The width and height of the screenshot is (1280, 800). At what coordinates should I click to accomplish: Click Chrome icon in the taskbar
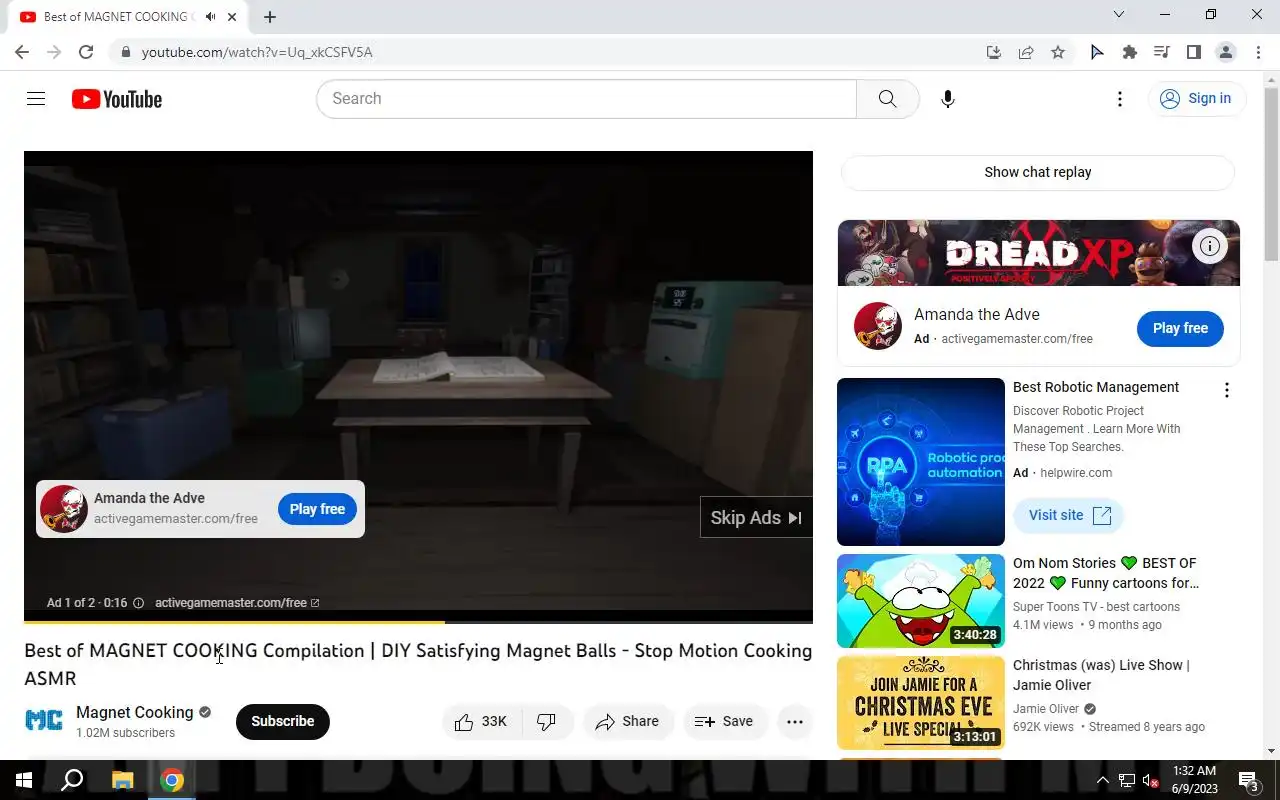(172, 780)
